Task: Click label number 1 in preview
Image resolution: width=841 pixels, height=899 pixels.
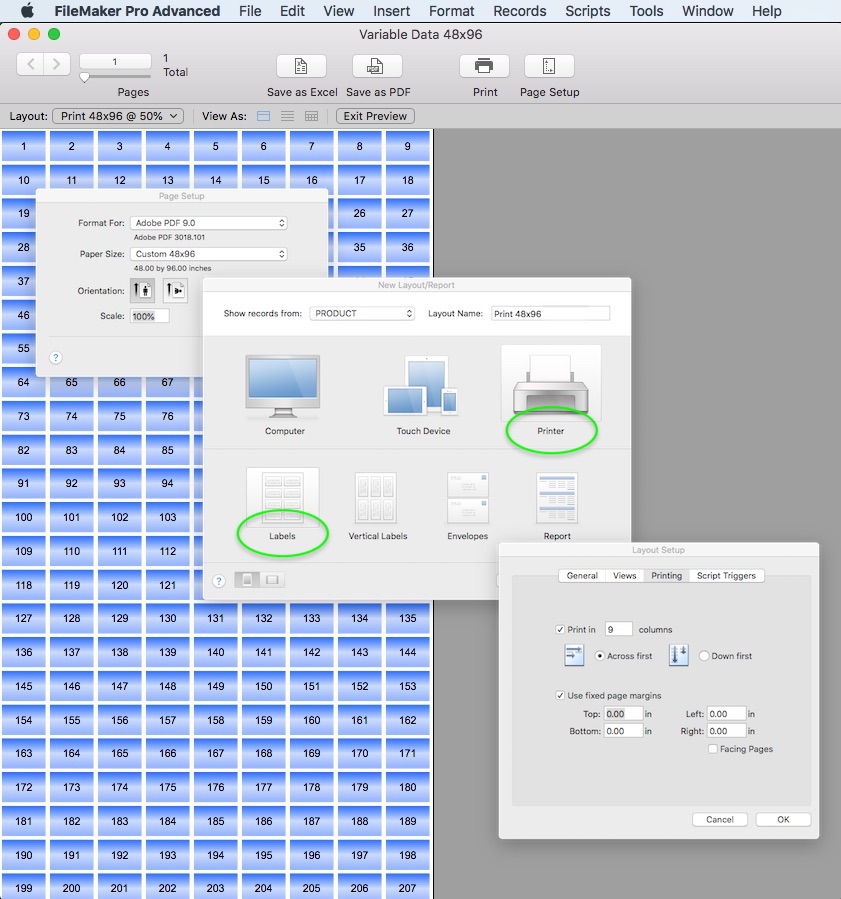Action: pos(24,146)
